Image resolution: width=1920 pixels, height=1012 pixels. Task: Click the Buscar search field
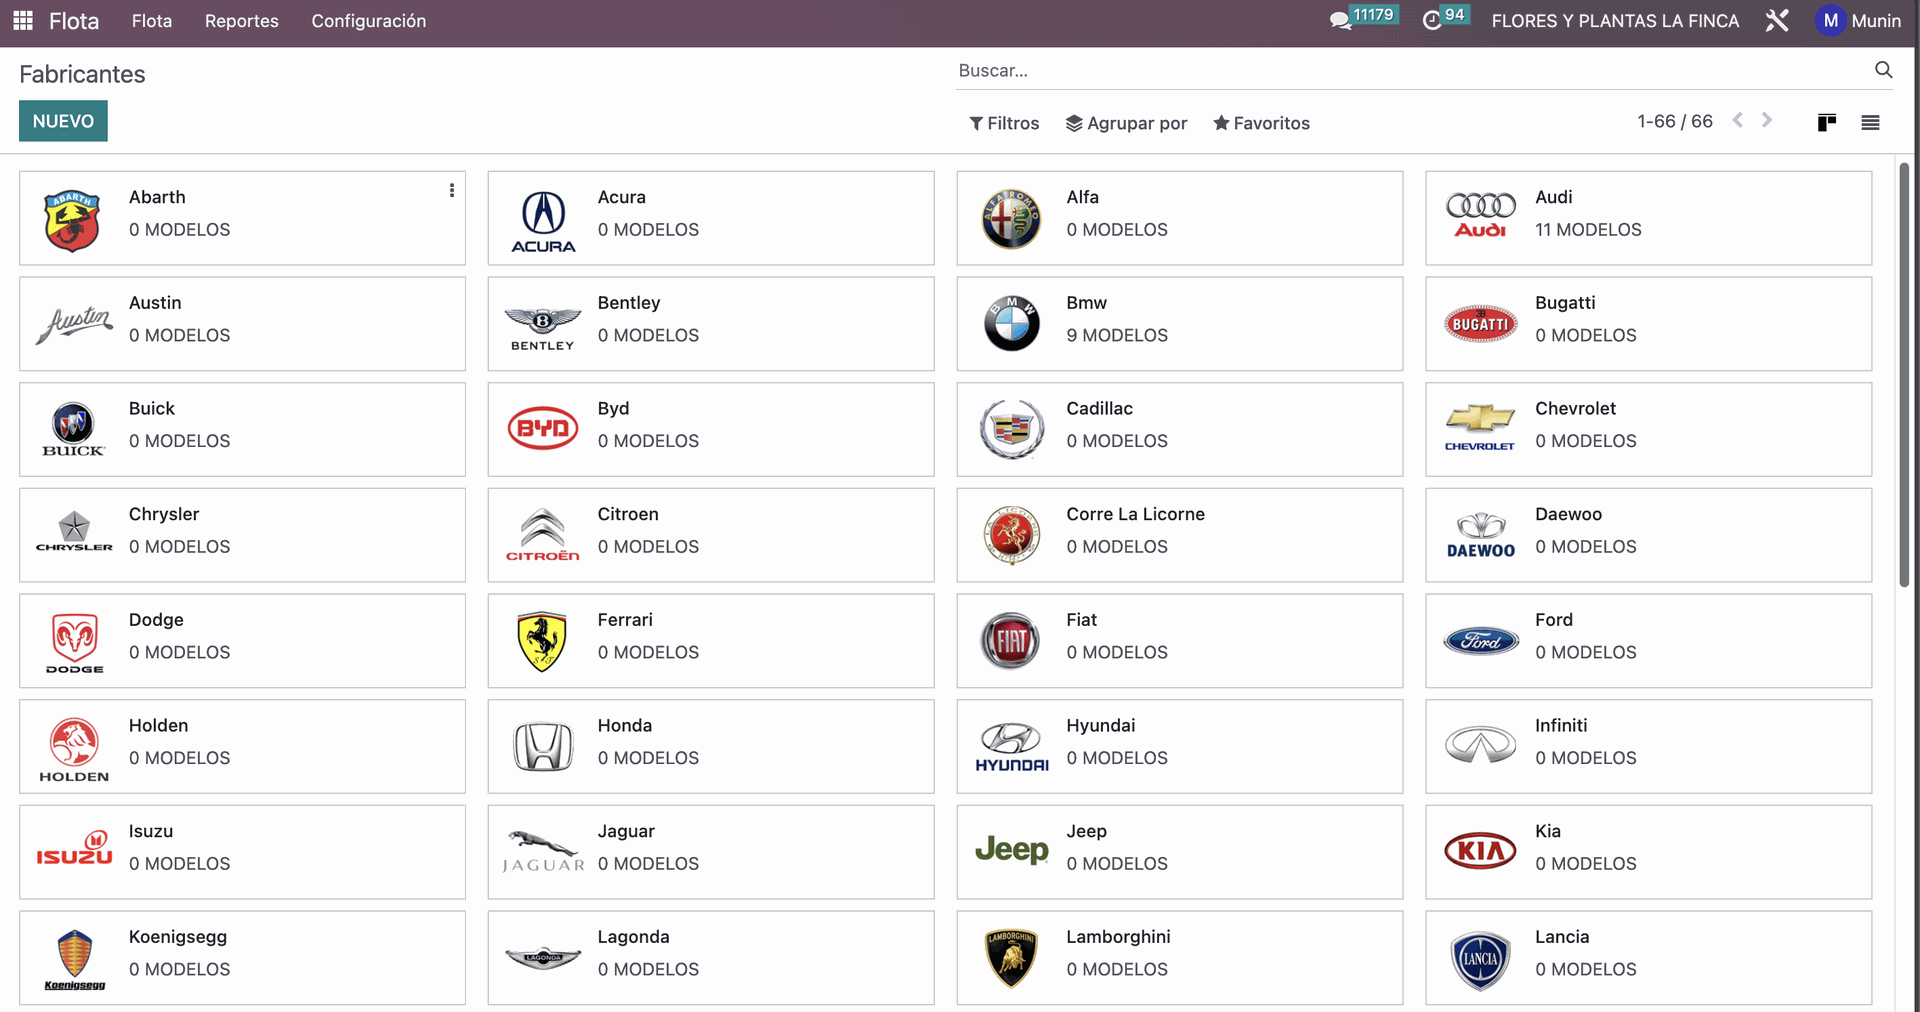pyautogui.click(x=1400, y=70)
